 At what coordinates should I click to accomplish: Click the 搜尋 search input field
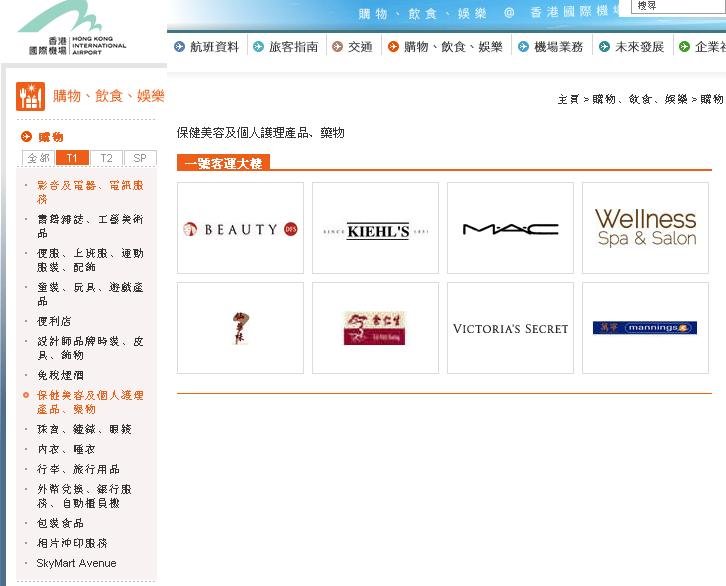[678, 6]
